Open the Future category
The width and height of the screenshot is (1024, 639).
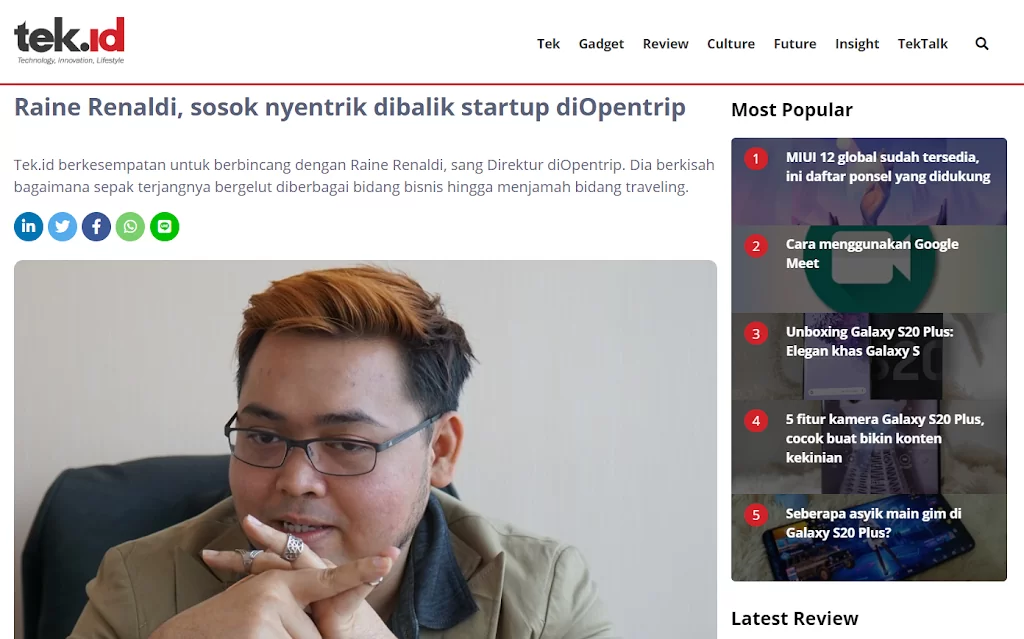pos(795,44)
